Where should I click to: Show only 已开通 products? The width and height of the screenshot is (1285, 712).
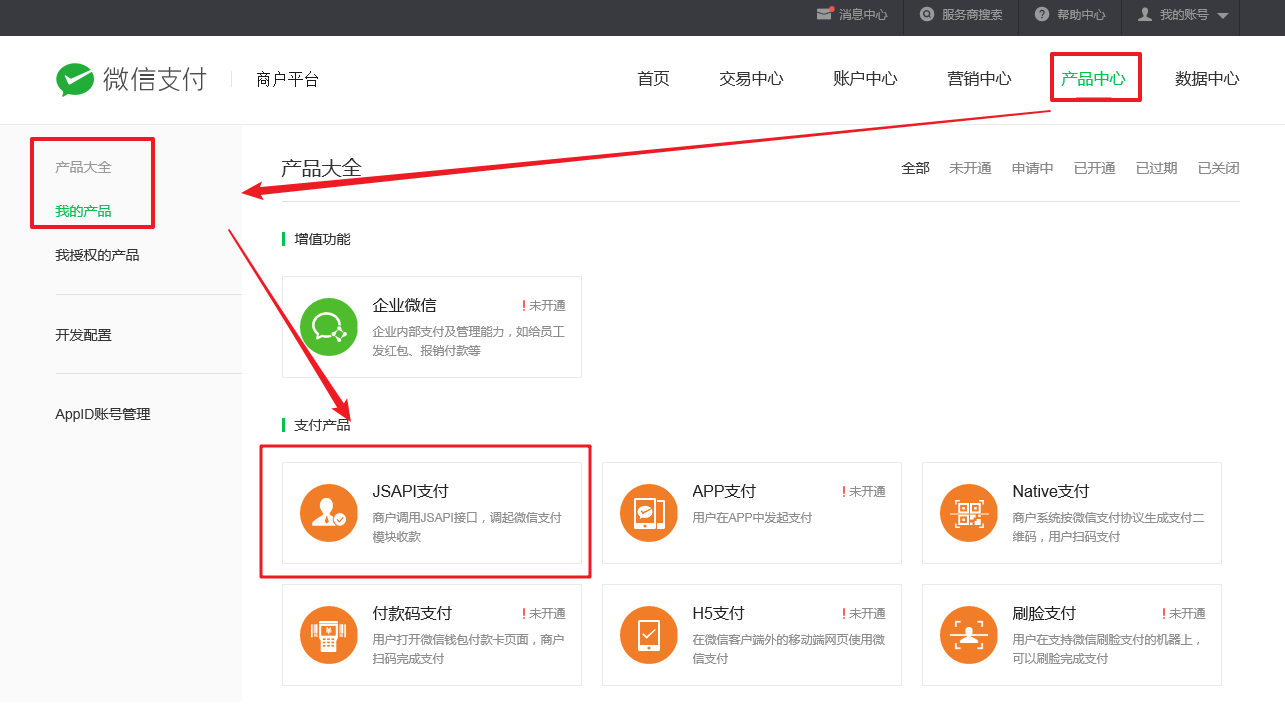(1094, 168)
